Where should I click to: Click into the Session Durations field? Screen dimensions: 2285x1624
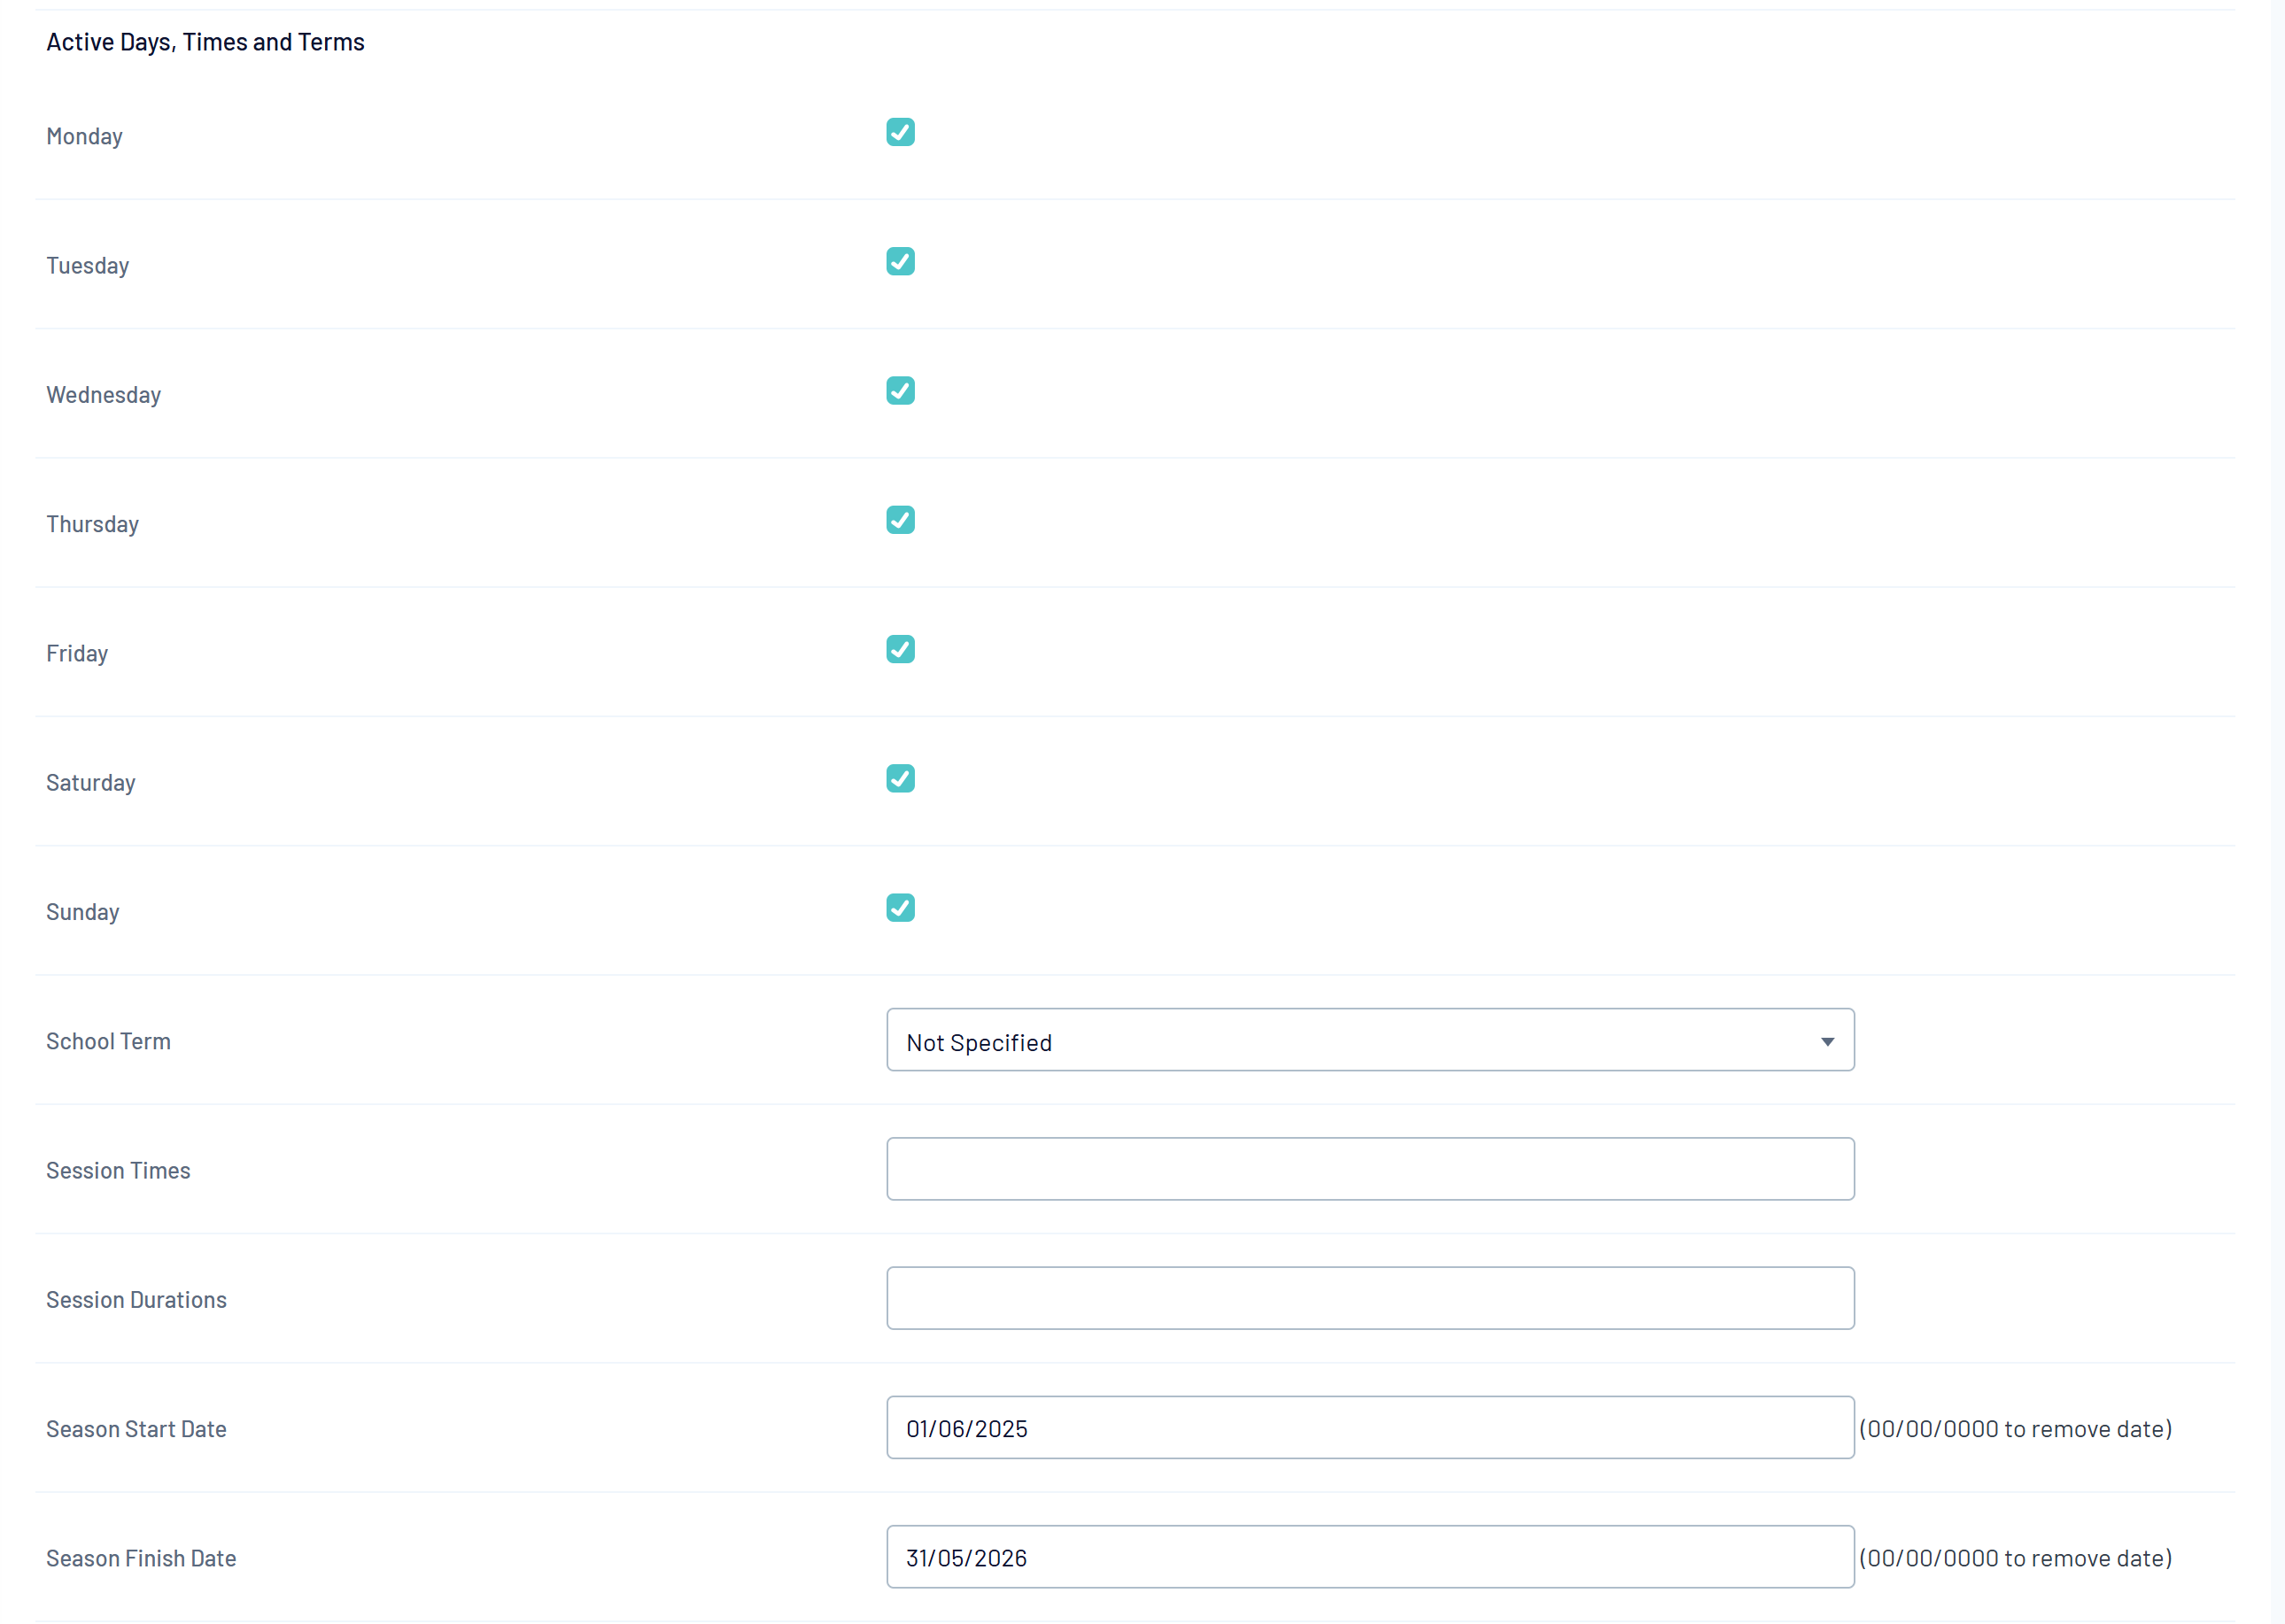[x=1369, y=1298]
